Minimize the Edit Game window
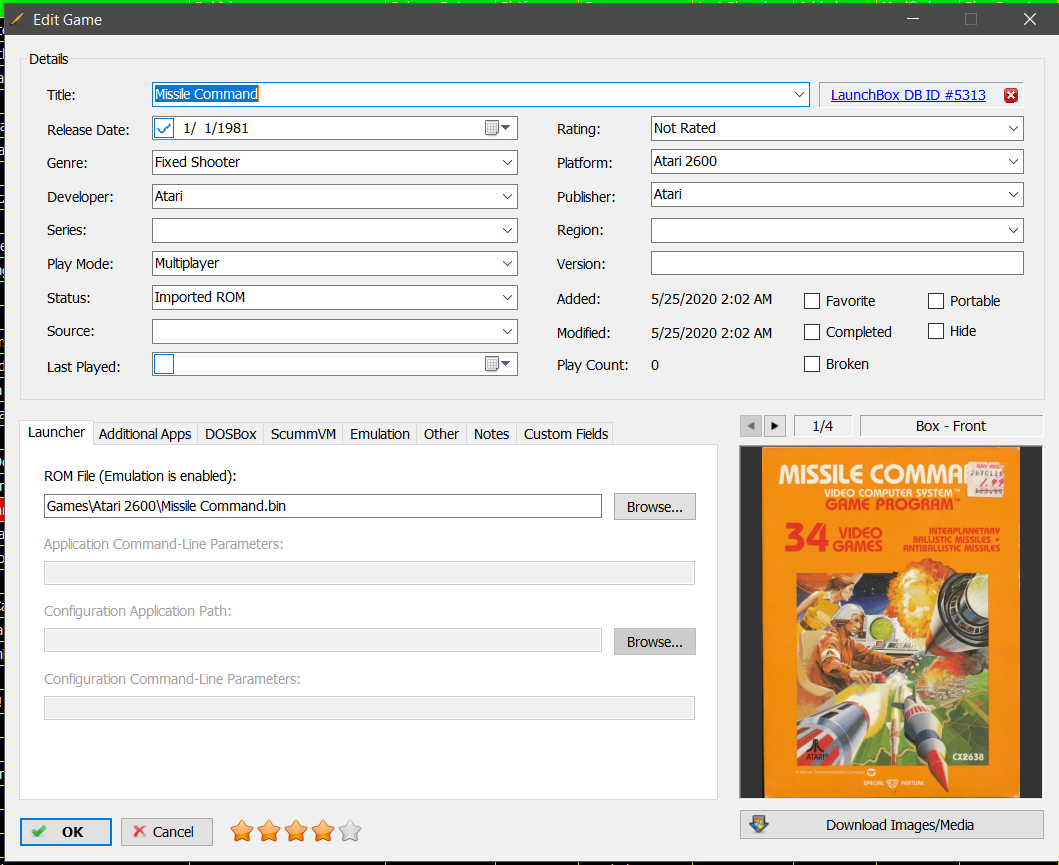1059x865 pixels. [913, 19]
